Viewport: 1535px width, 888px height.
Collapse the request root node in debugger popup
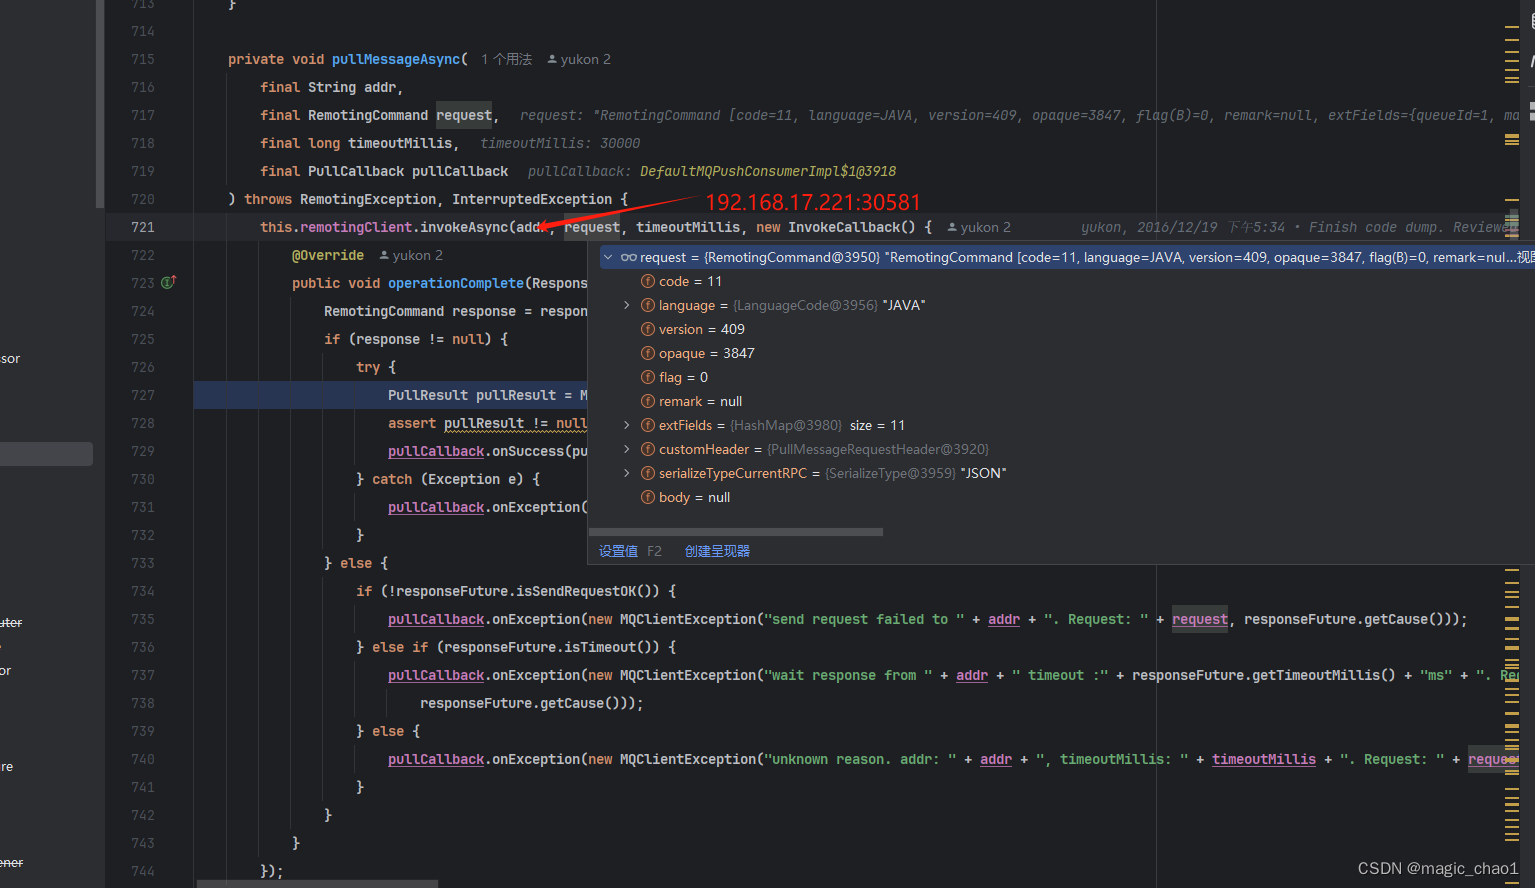tap(608, 257)
